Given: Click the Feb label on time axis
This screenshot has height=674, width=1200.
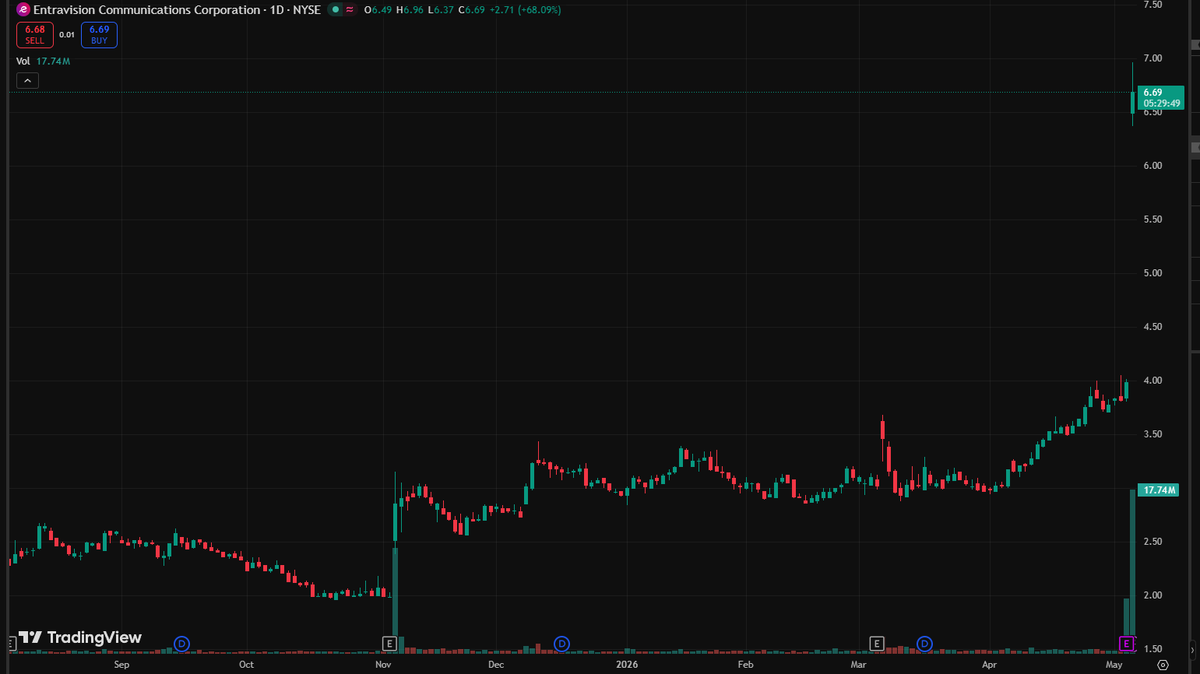Looking at the screenshot, I should [744, 664].
